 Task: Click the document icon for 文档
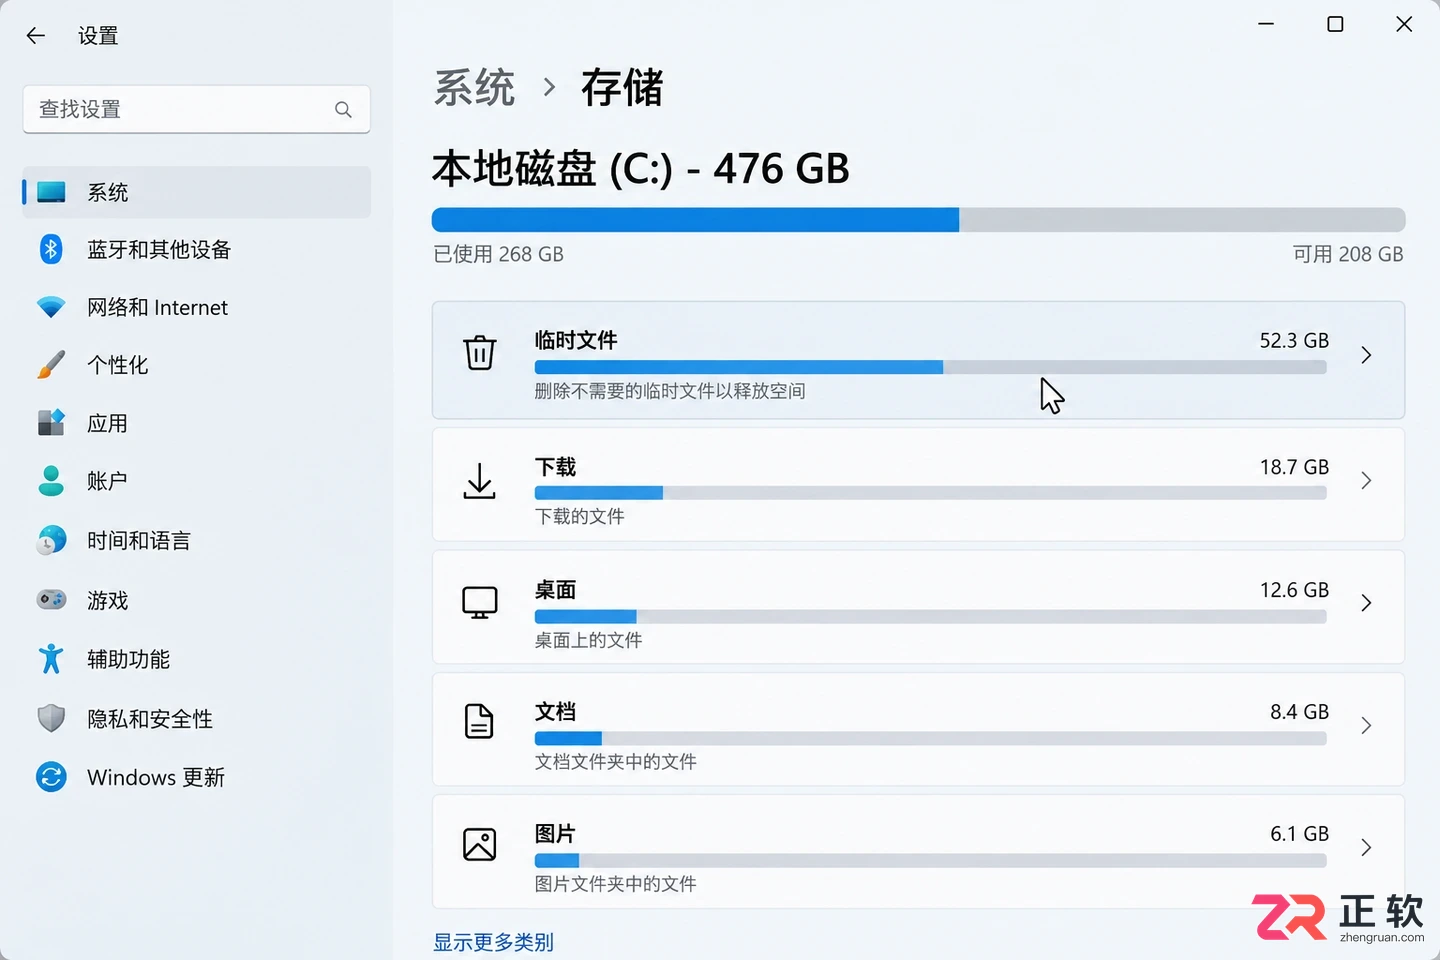pos(480,721)
